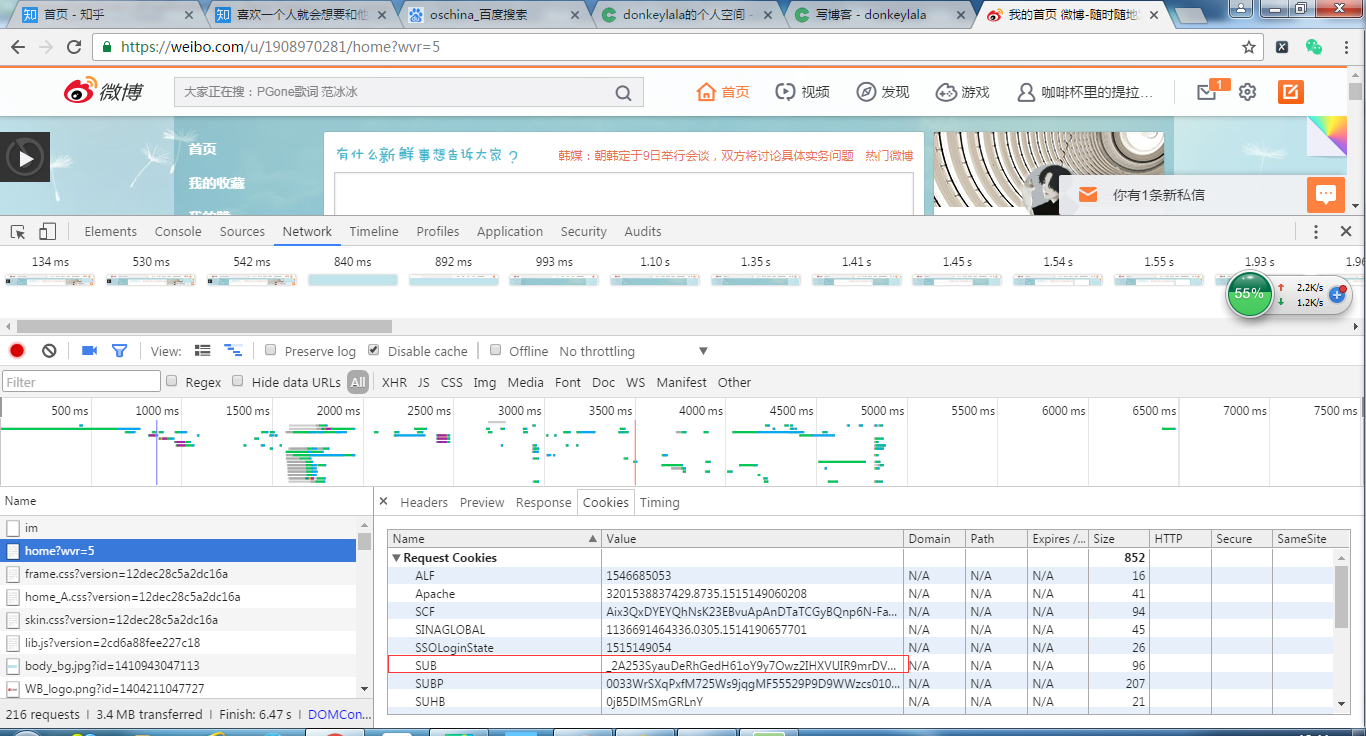Close the DevTools panel
Screen dimensions: 1366x736
click(x=1346, y=231)
